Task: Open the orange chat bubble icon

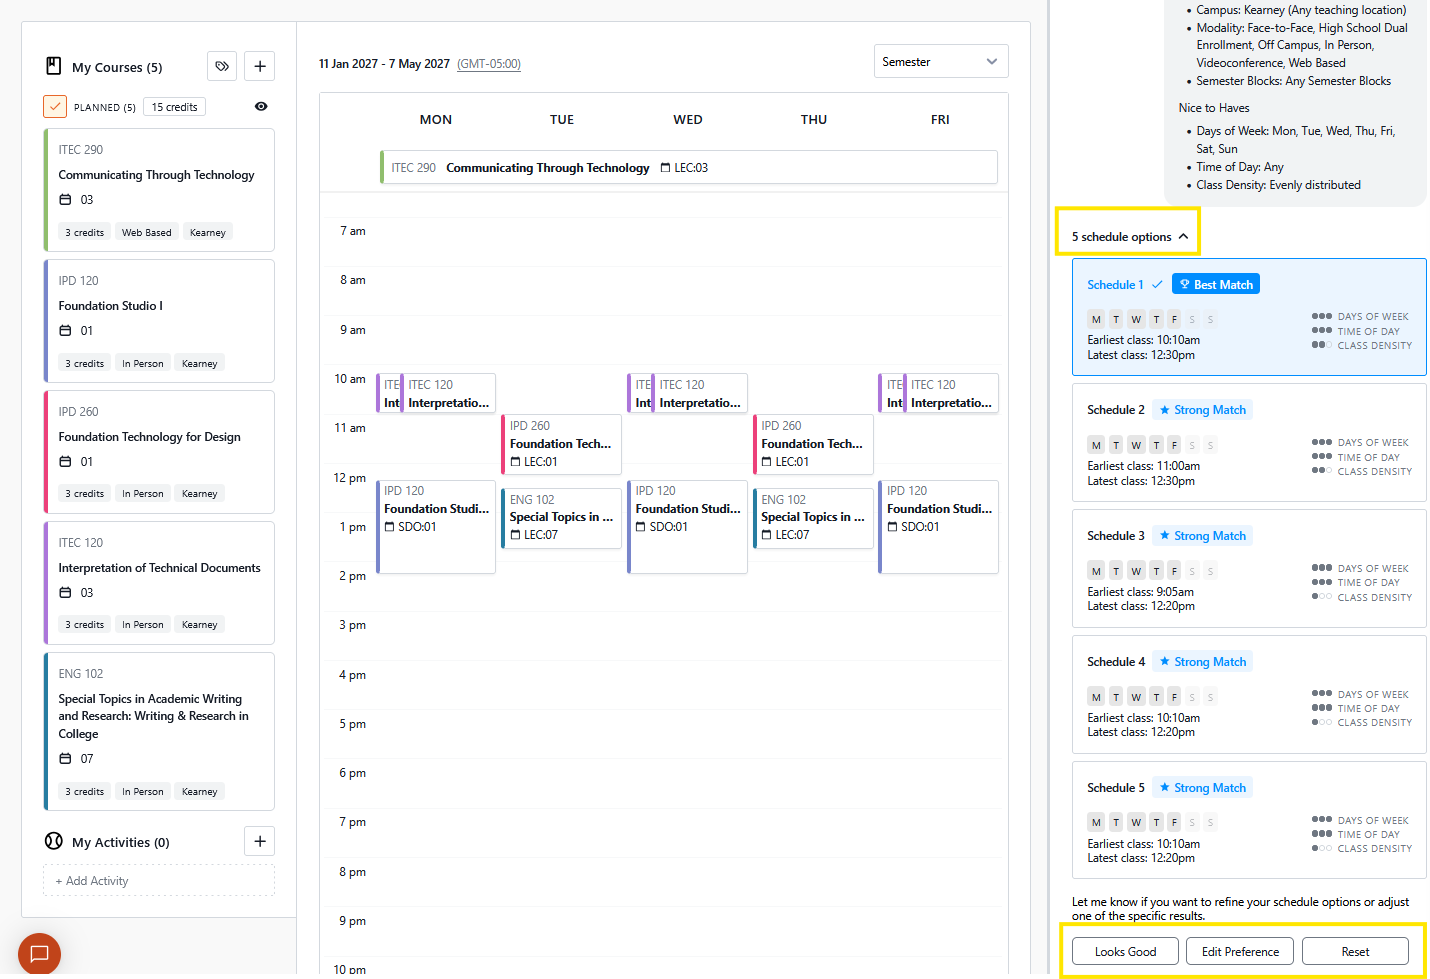Action: pyautogui.click(x=39, y=953)
